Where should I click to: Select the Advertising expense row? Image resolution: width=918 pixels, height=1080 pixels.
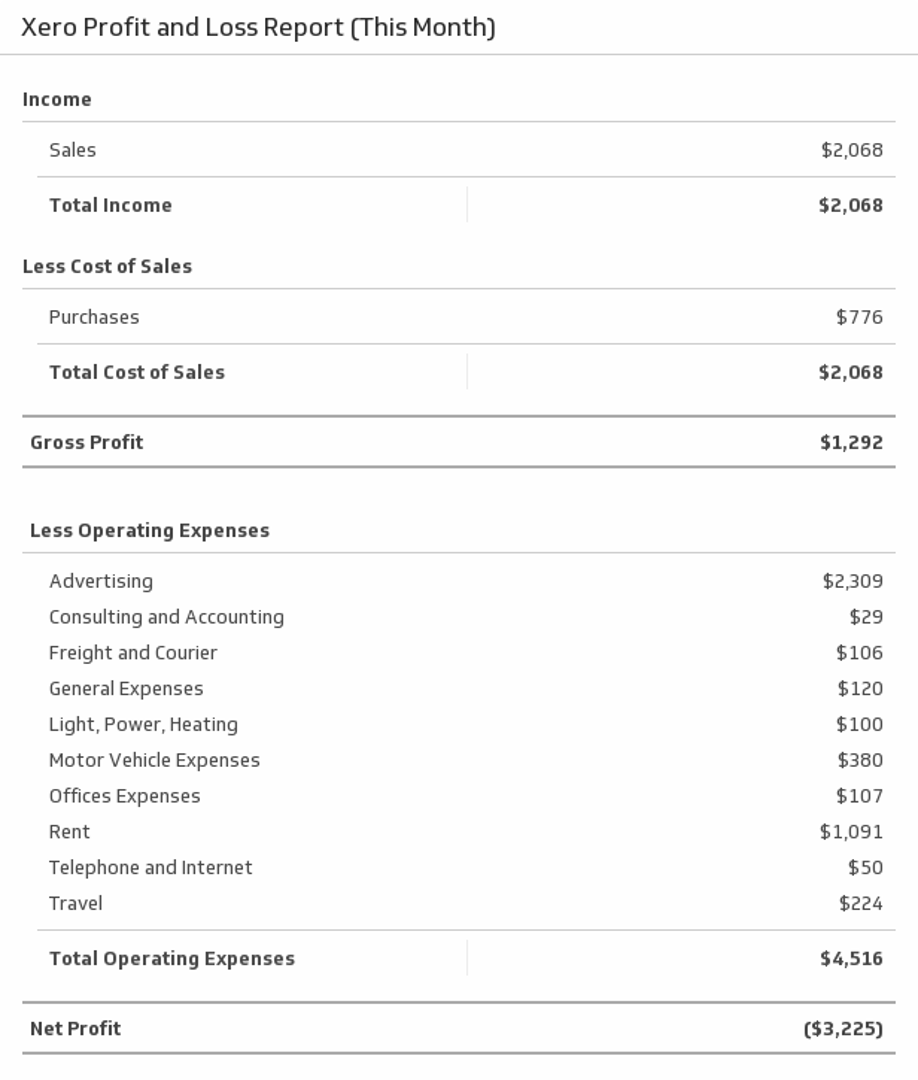click(101, 581)
